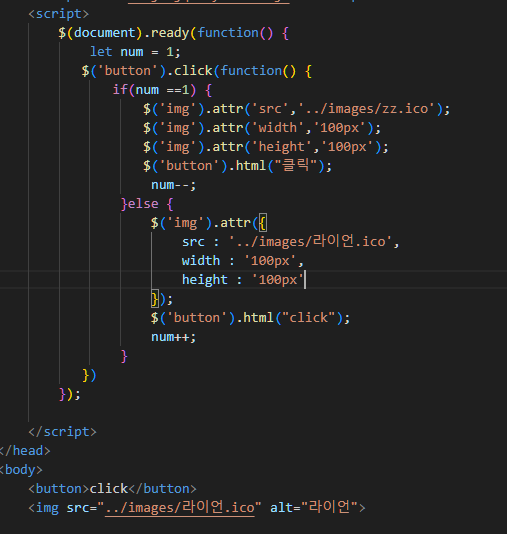Click the $('img').attr({ line
Viewport: 507px width, 534px height.
click(209, 223)
